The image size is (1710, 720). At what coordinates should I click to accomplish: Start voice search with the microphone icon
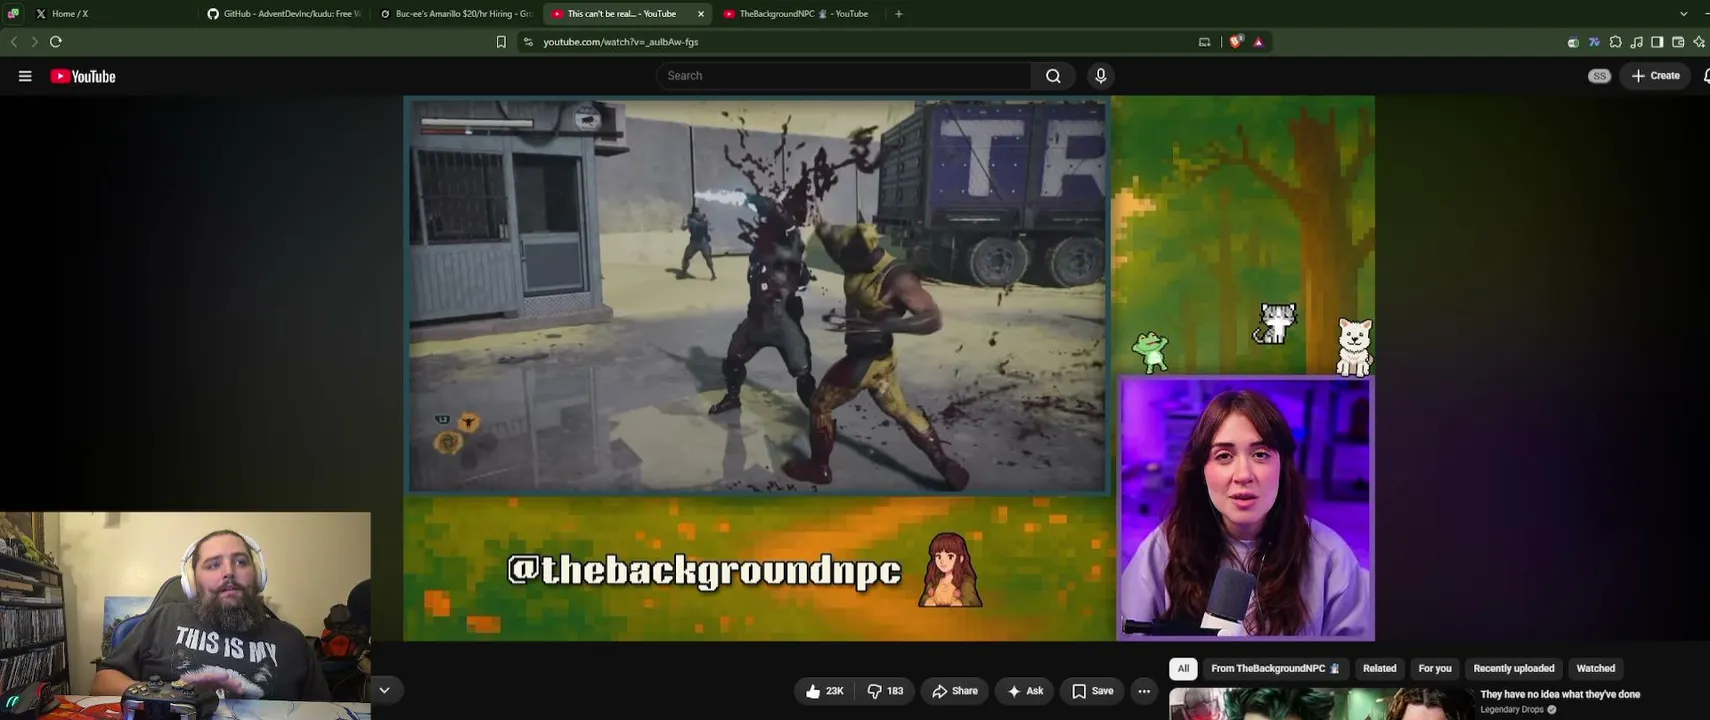click(1101, 76)
